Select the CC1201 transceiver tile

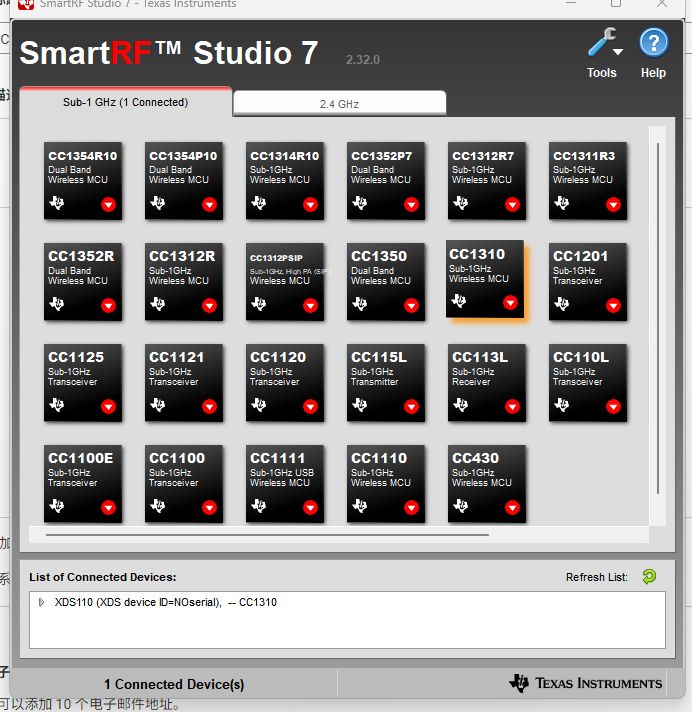588,282
